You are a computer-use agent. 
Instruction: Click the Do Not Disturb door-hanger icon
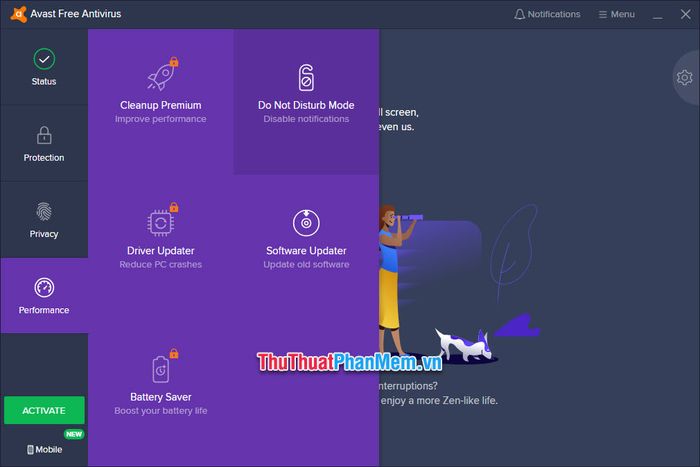[x=306, y=77]
